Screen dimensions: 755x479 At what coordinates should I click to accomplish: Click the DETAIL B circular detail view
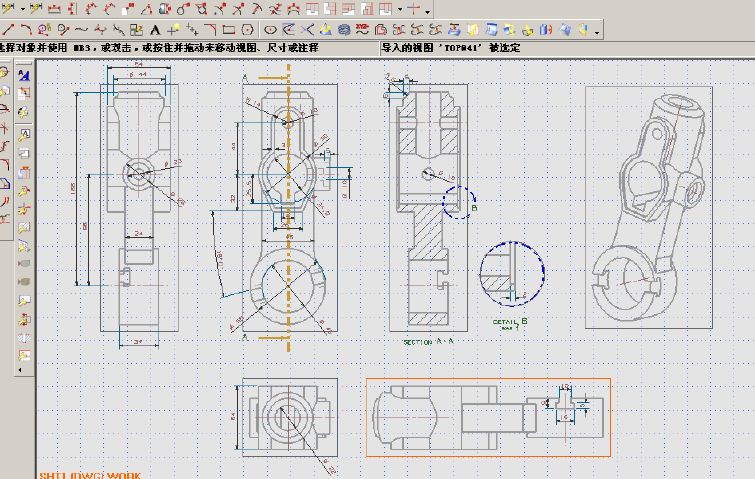pos(512,274)
